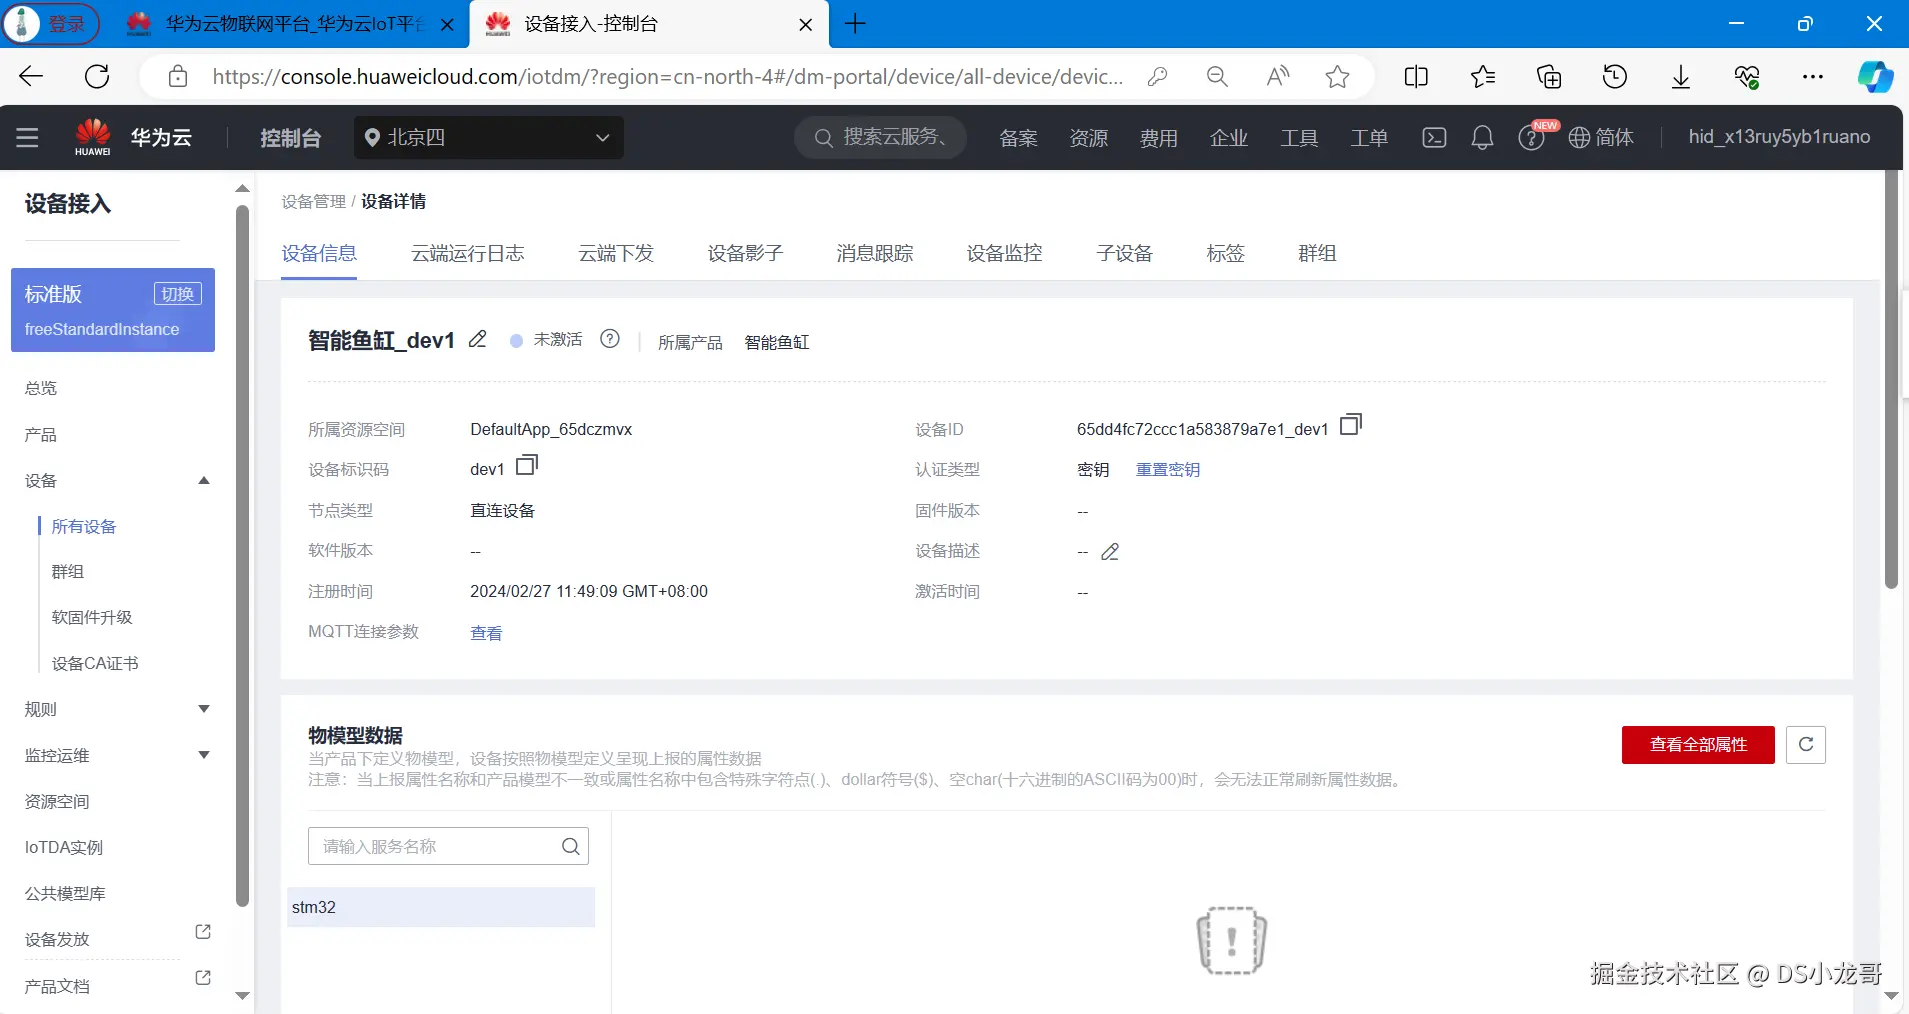Switch to the 子设备 tab

click(x=1124, y=254)
